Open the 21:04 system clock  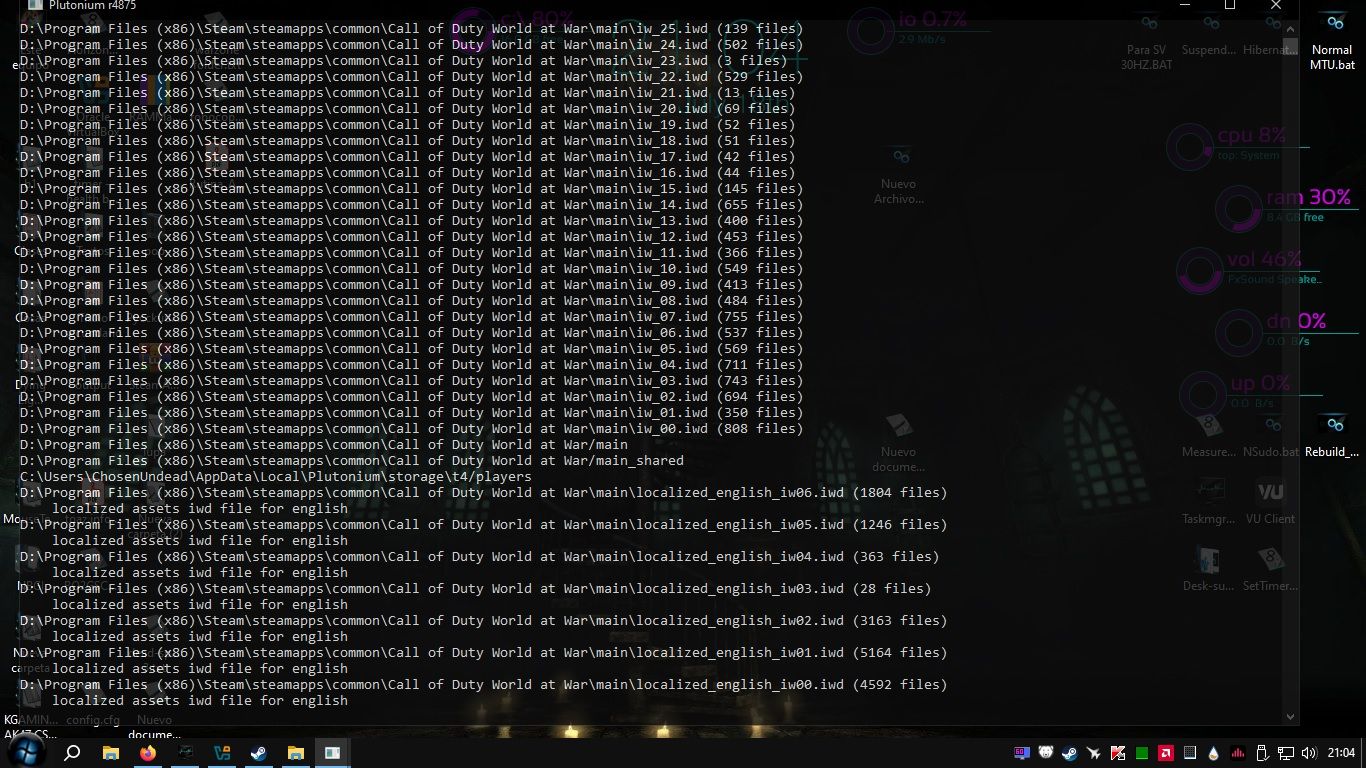click(1341, 753)
